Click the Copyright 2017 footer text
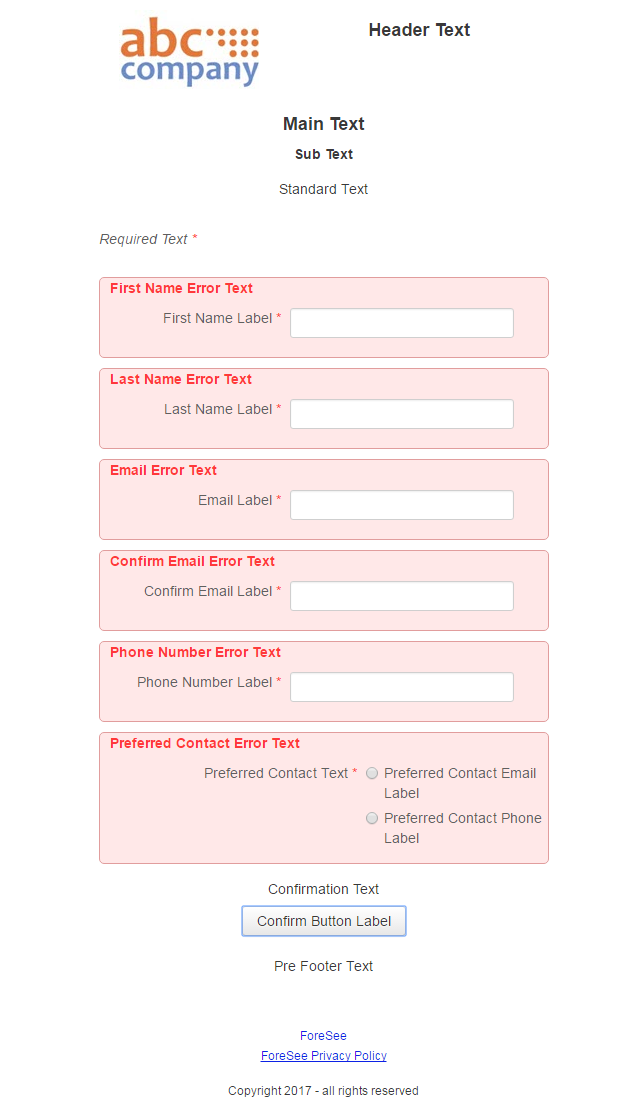The image size is (636, 1101). click(323, 1091)
